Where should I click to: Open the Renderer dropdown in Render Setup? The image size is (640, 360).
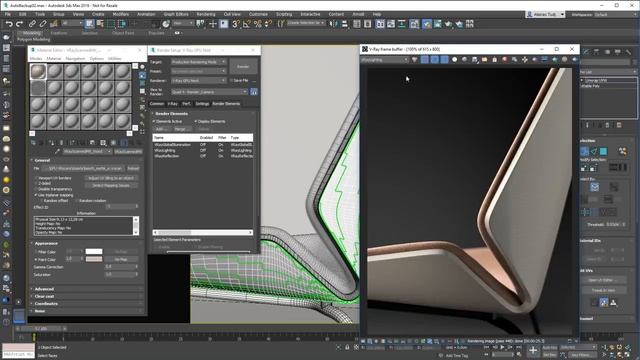(198, 80)
